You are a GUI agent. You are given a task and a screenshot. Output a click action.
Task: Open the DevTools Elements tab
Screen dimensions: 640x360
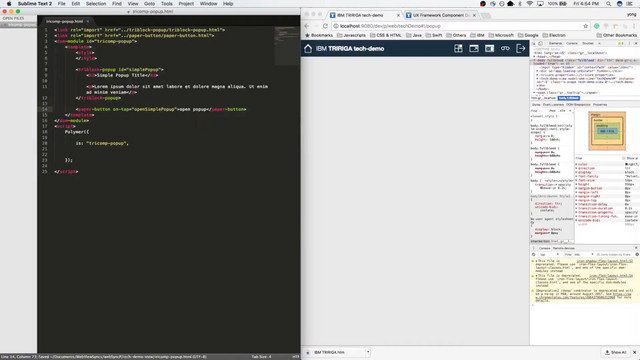(x=555, y=43)
